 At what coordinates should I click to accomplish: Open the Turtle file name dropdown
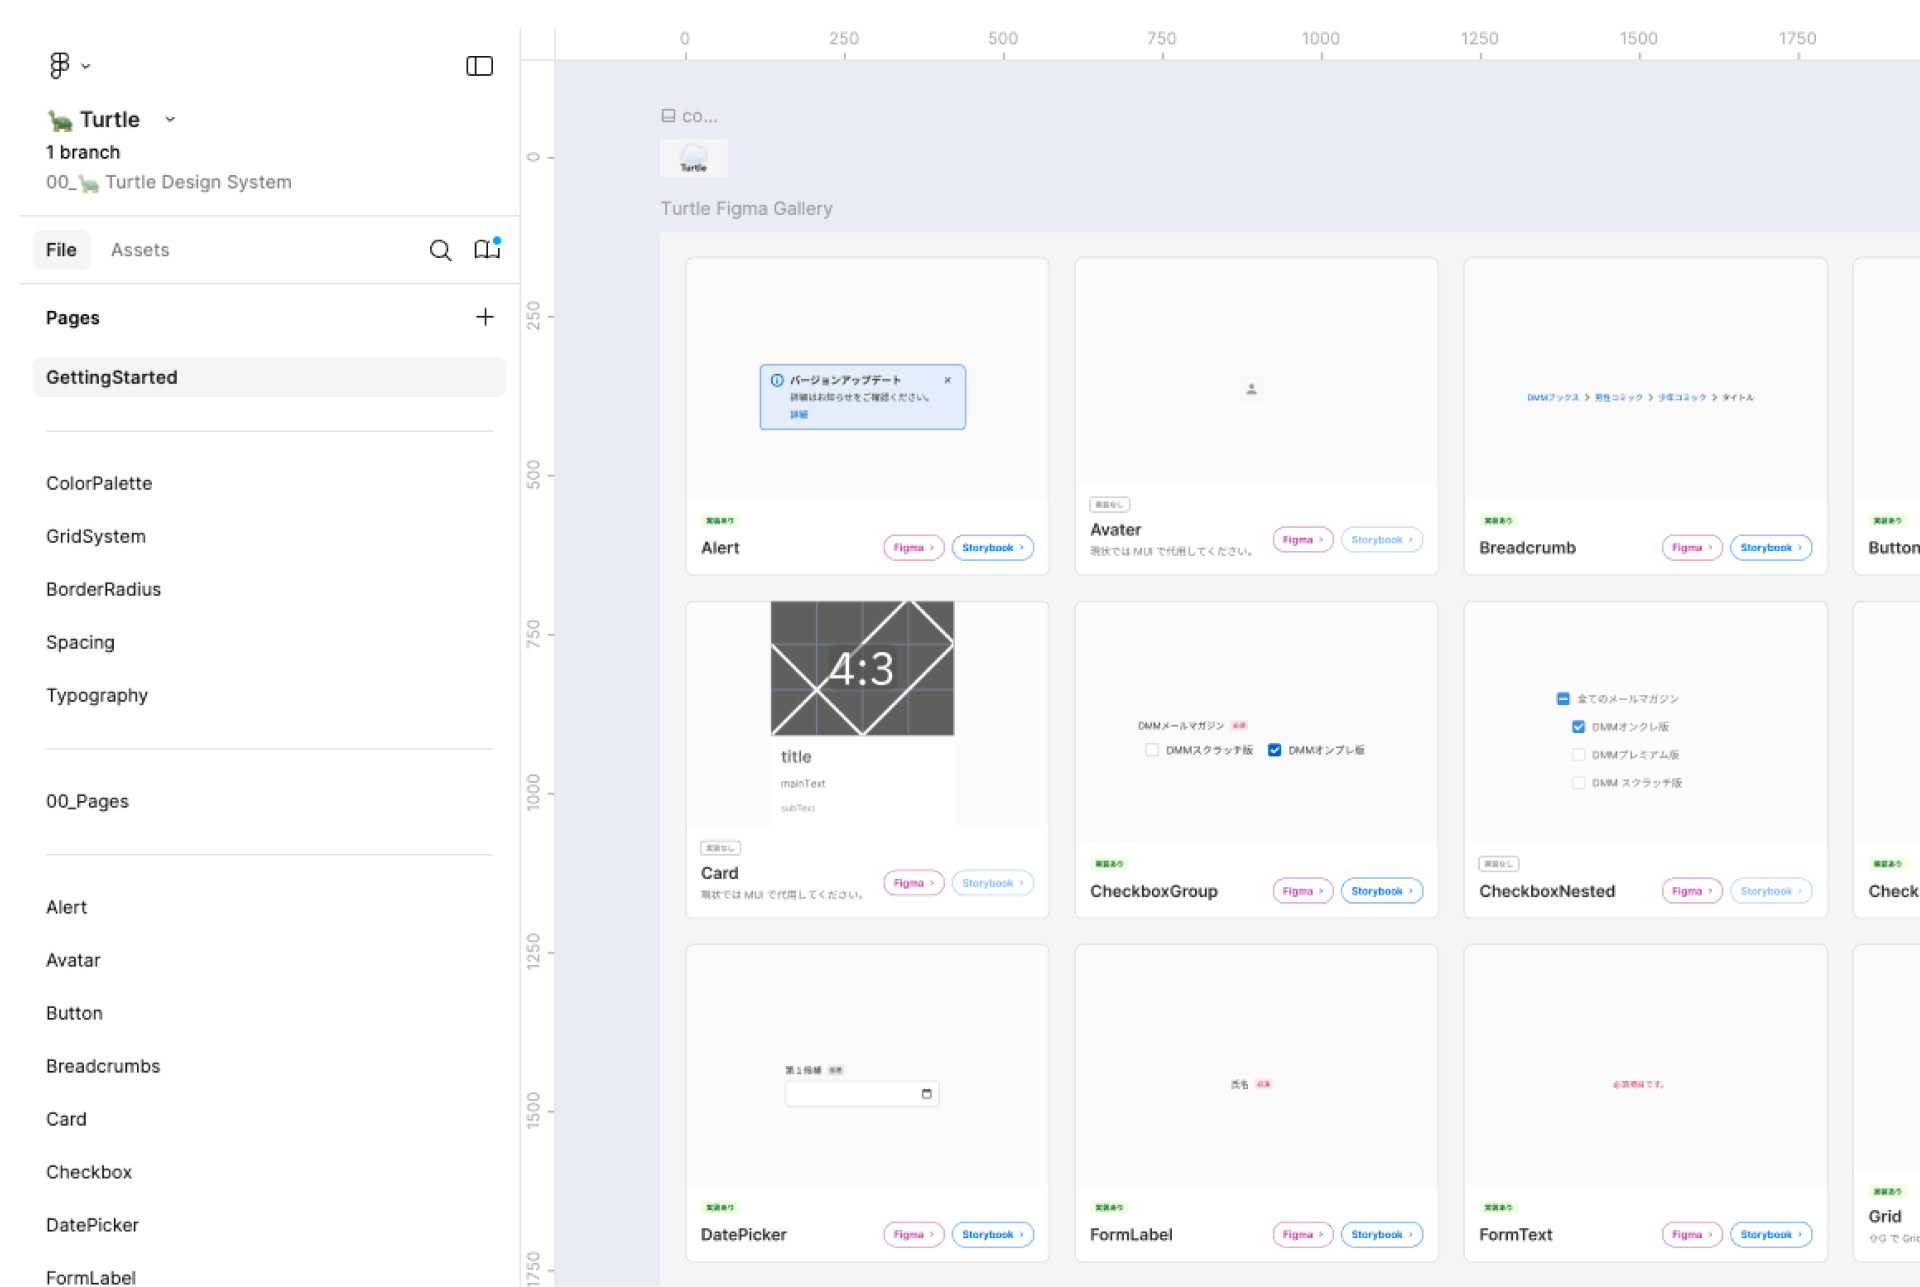(169, 119)
